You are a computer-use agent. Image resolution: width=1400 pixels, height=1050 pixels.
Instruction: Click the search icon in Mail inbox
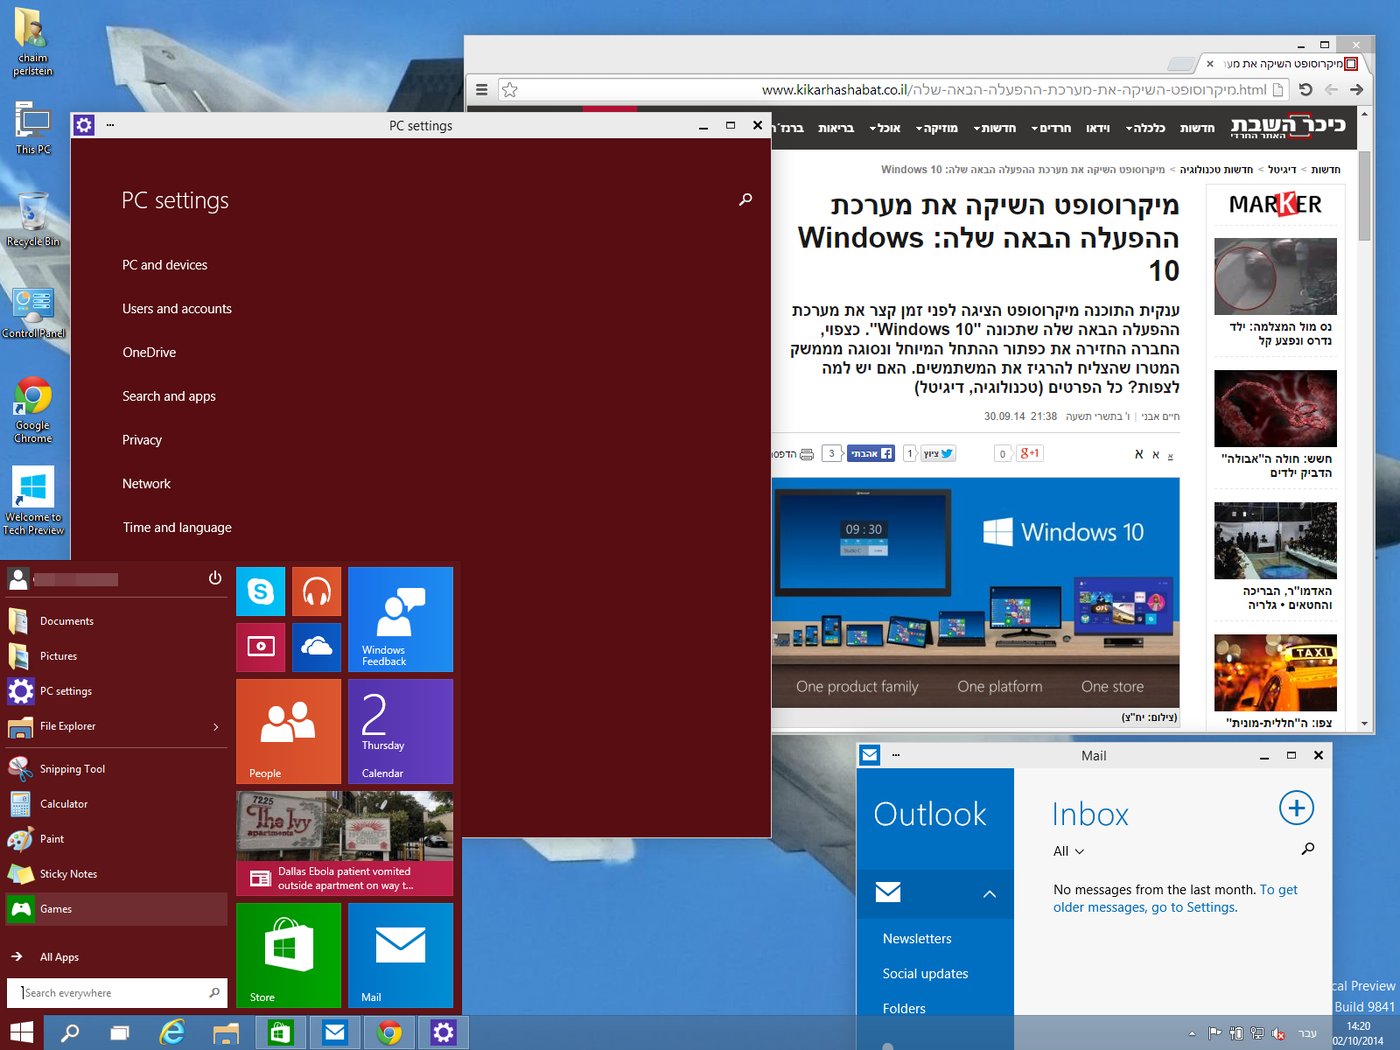[1307, 849]
